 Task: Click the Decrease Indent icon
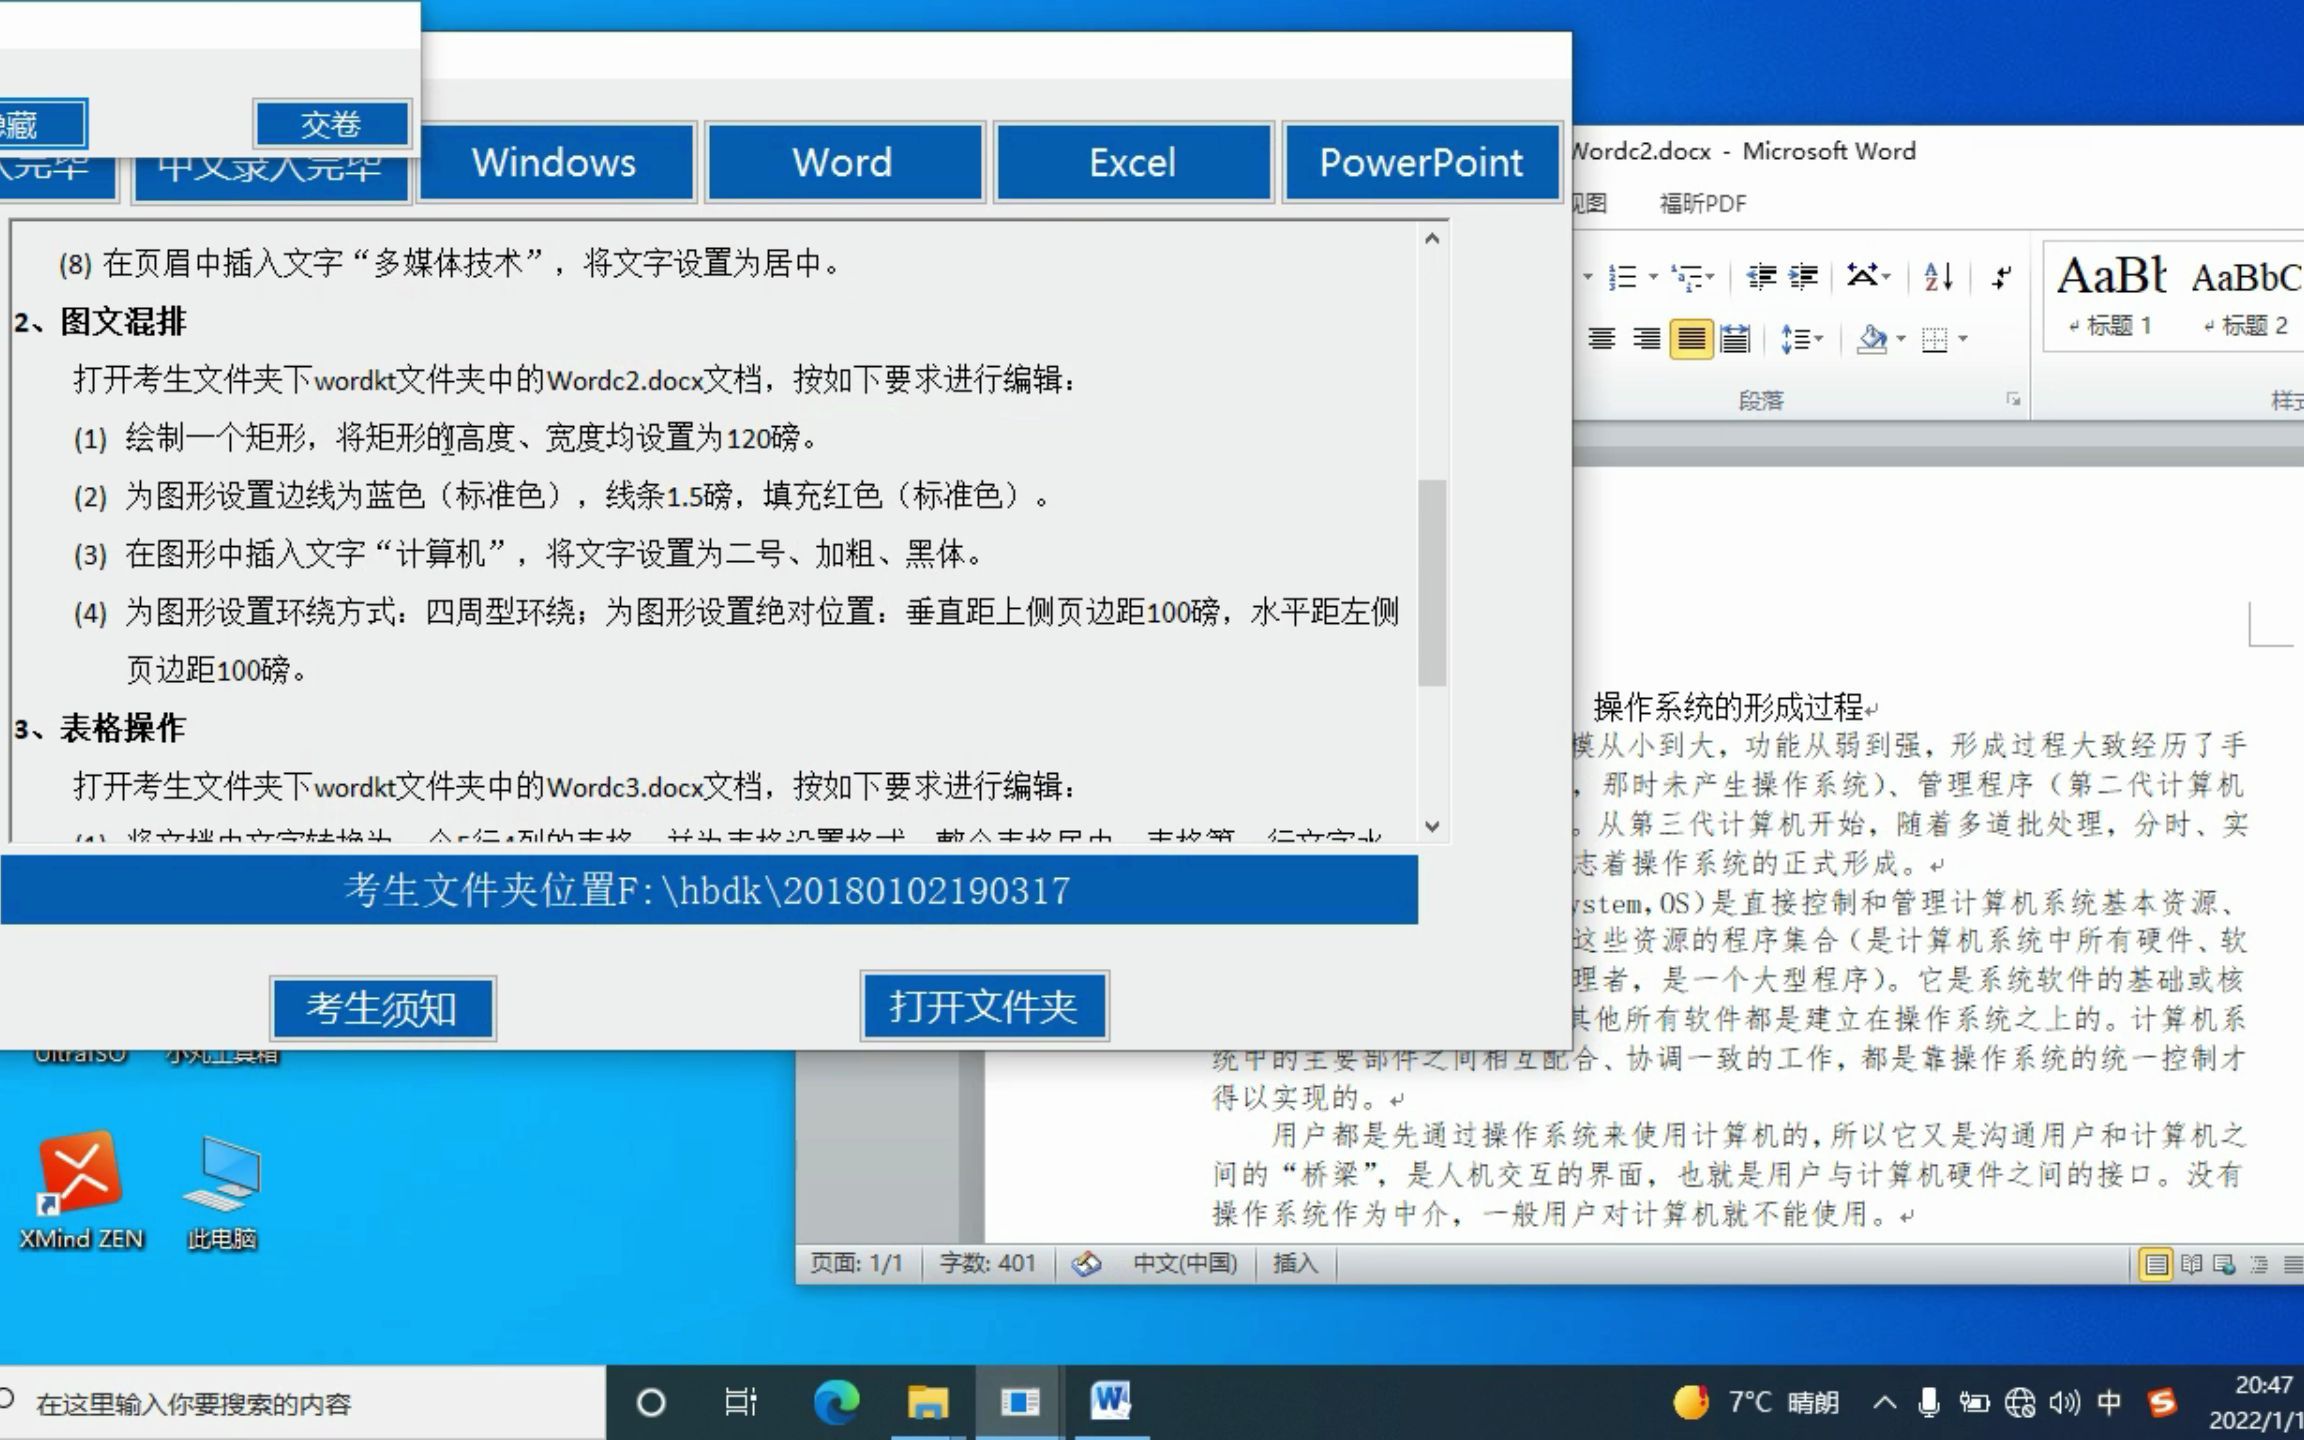[1763, 276]
